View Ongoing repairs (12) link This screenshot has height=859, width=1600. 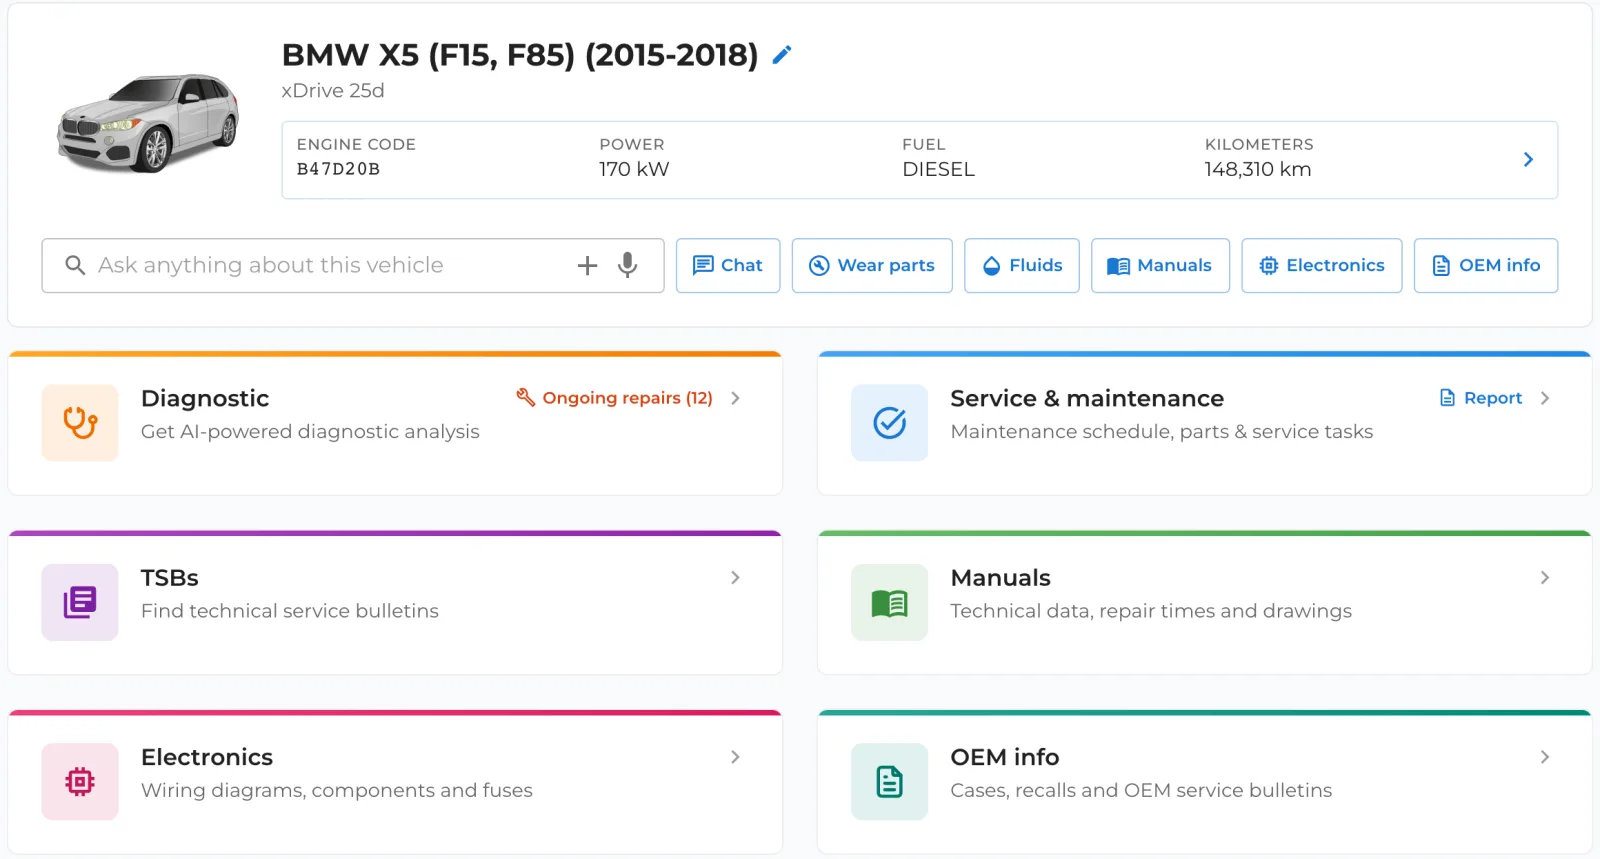pos(615,398)
